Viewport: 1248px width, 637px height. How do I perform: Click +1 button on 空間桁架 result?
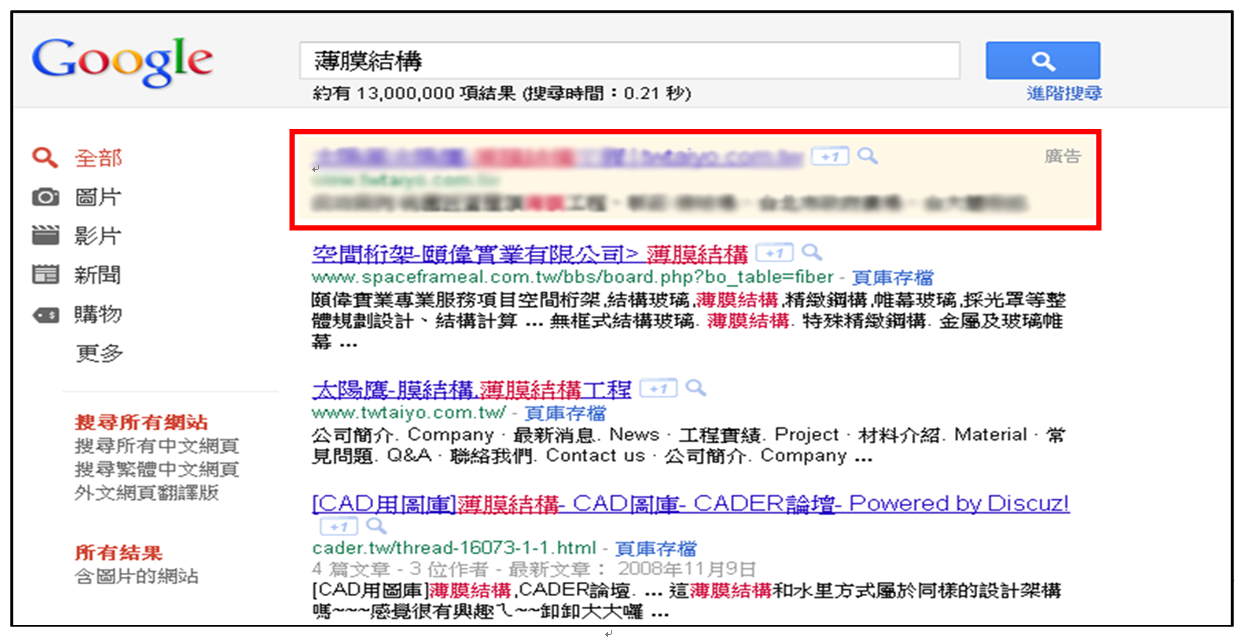point(774,253)
